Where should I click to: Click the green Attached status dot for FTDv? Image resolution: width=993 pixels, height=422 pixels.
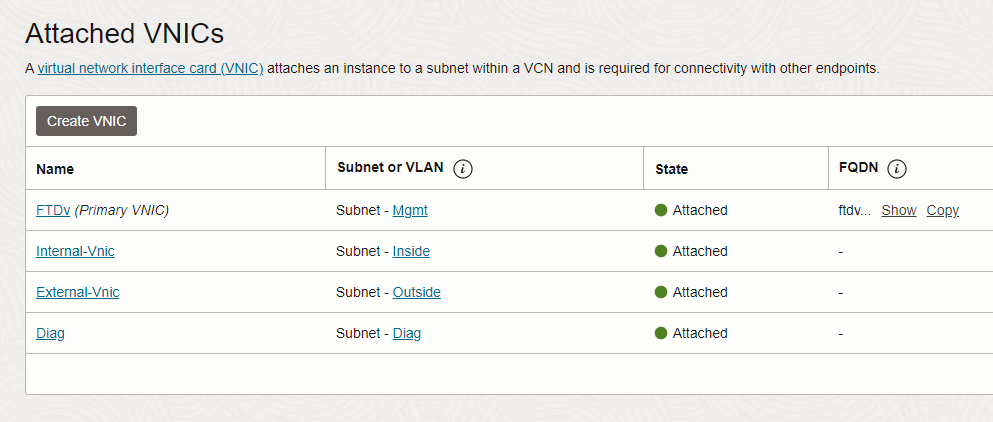(x=661, y=210)
